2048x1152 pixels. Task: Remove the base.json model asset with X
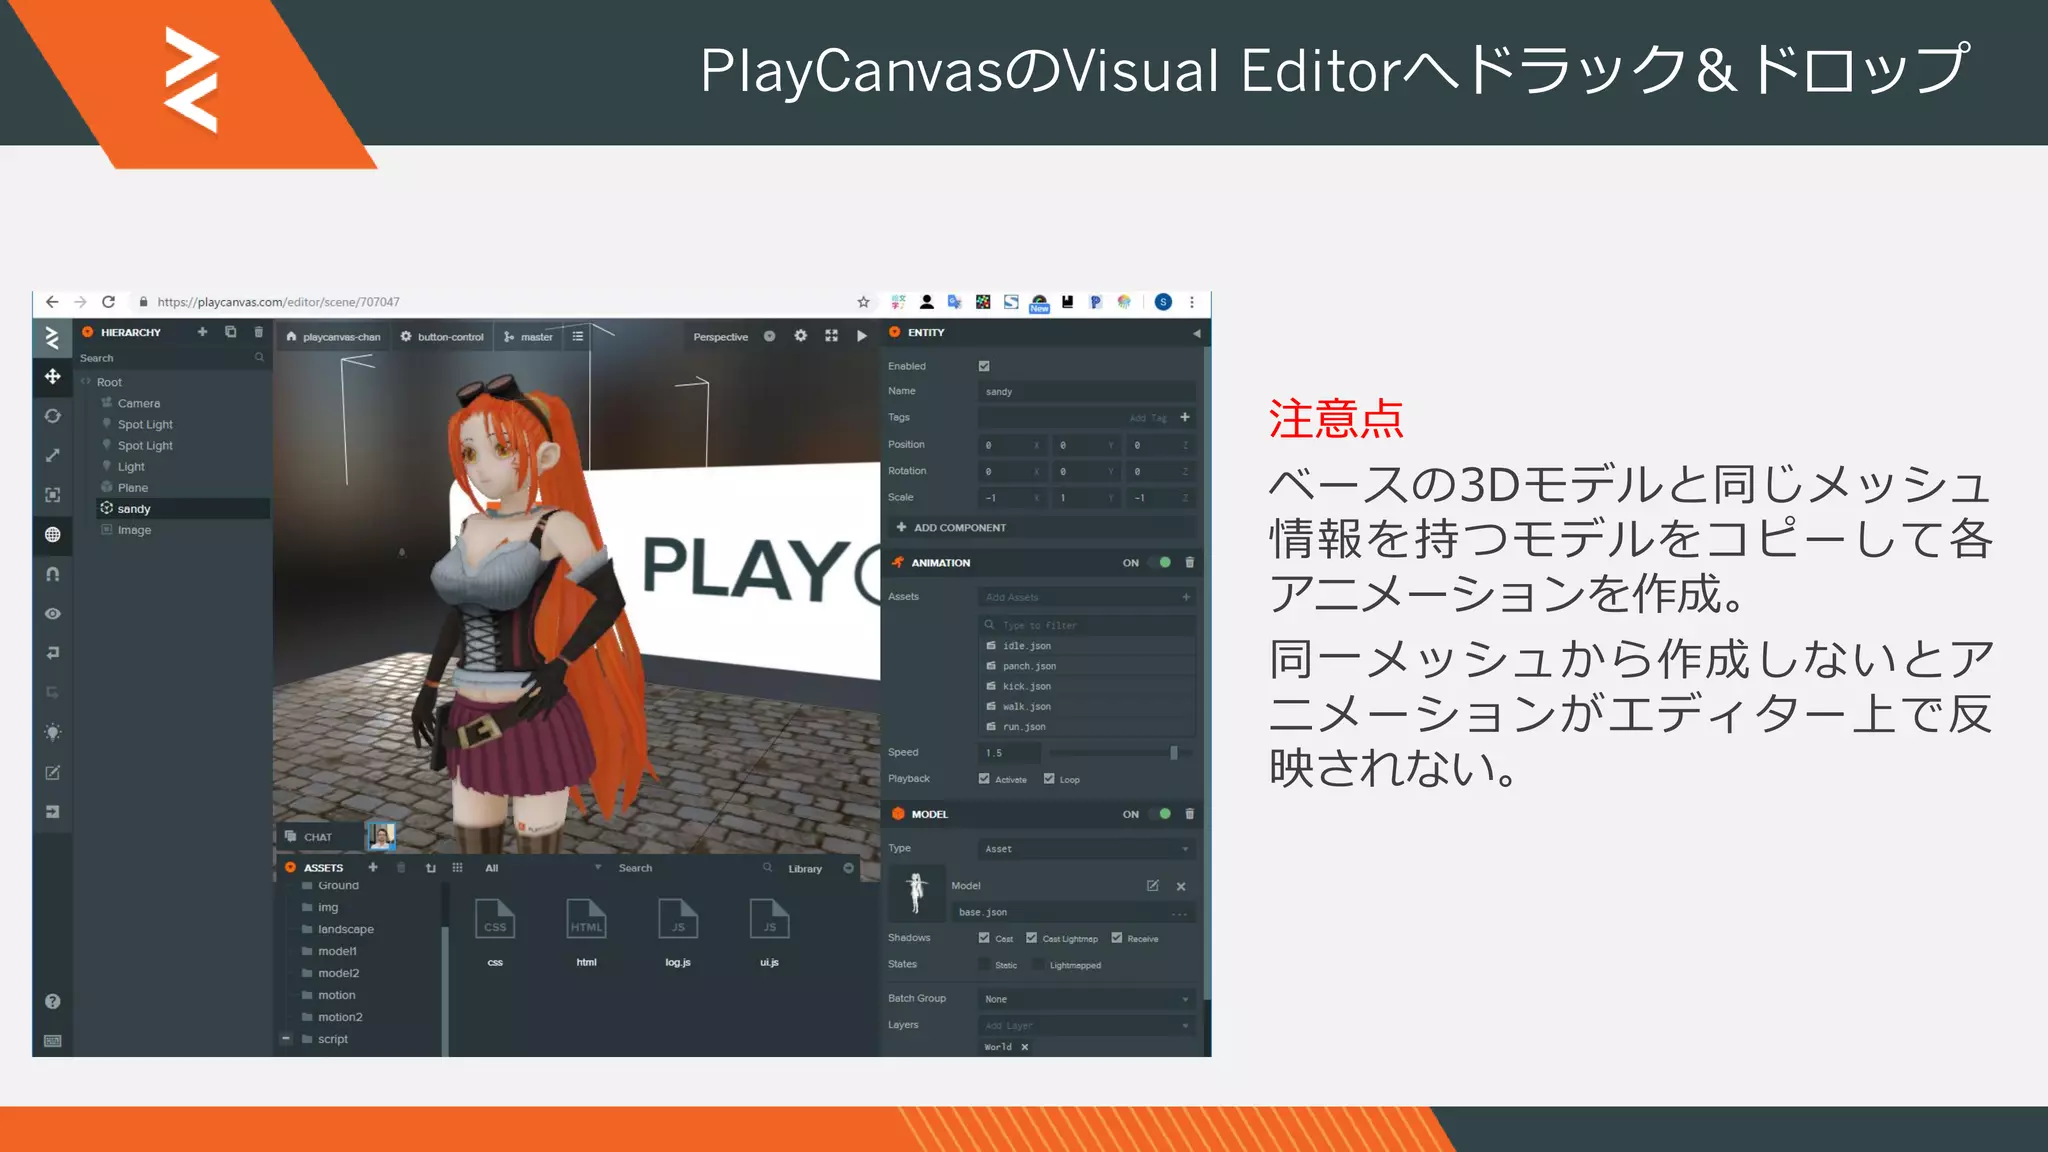coord(1181,886)
